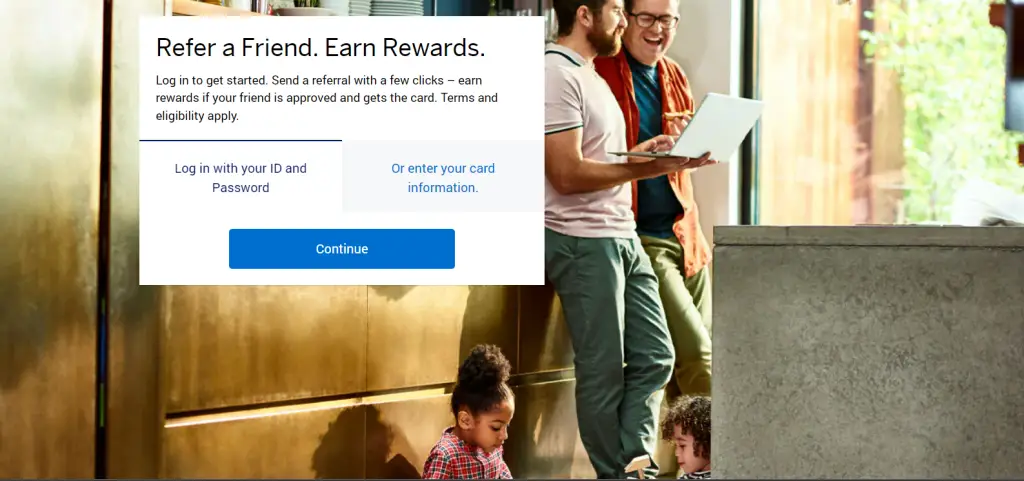The image size is (1024, 481).
Task: Click the Terms and eligibility apply text
Action: click(327, 107)
